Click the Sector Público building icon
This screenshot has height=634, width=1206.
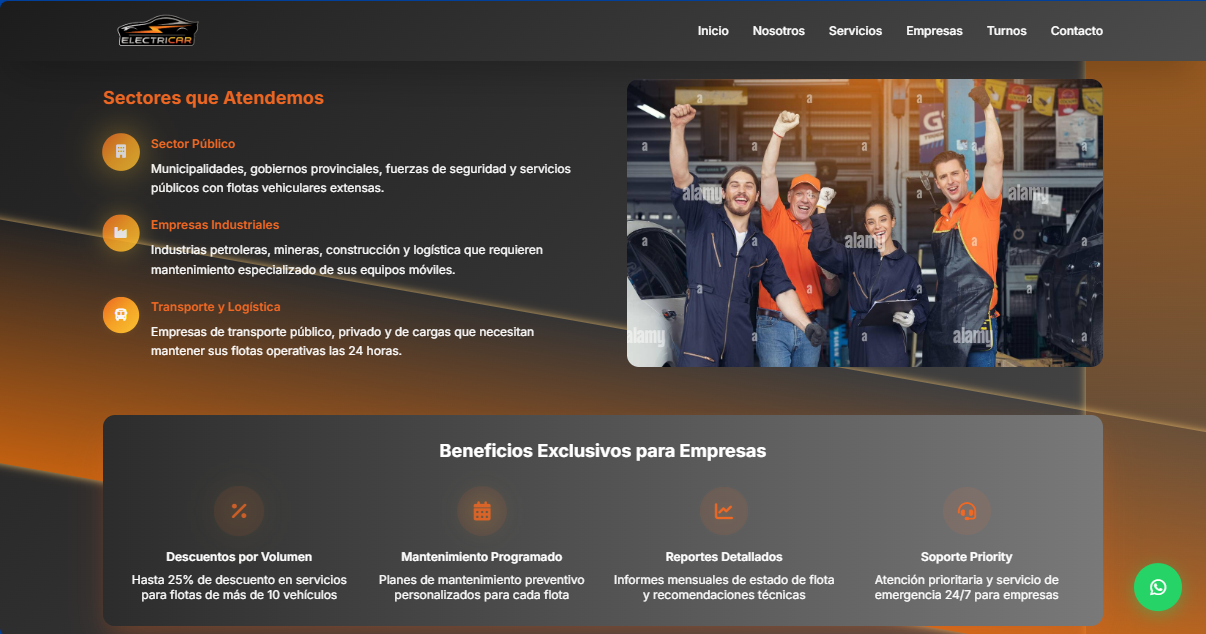[121, 152]
